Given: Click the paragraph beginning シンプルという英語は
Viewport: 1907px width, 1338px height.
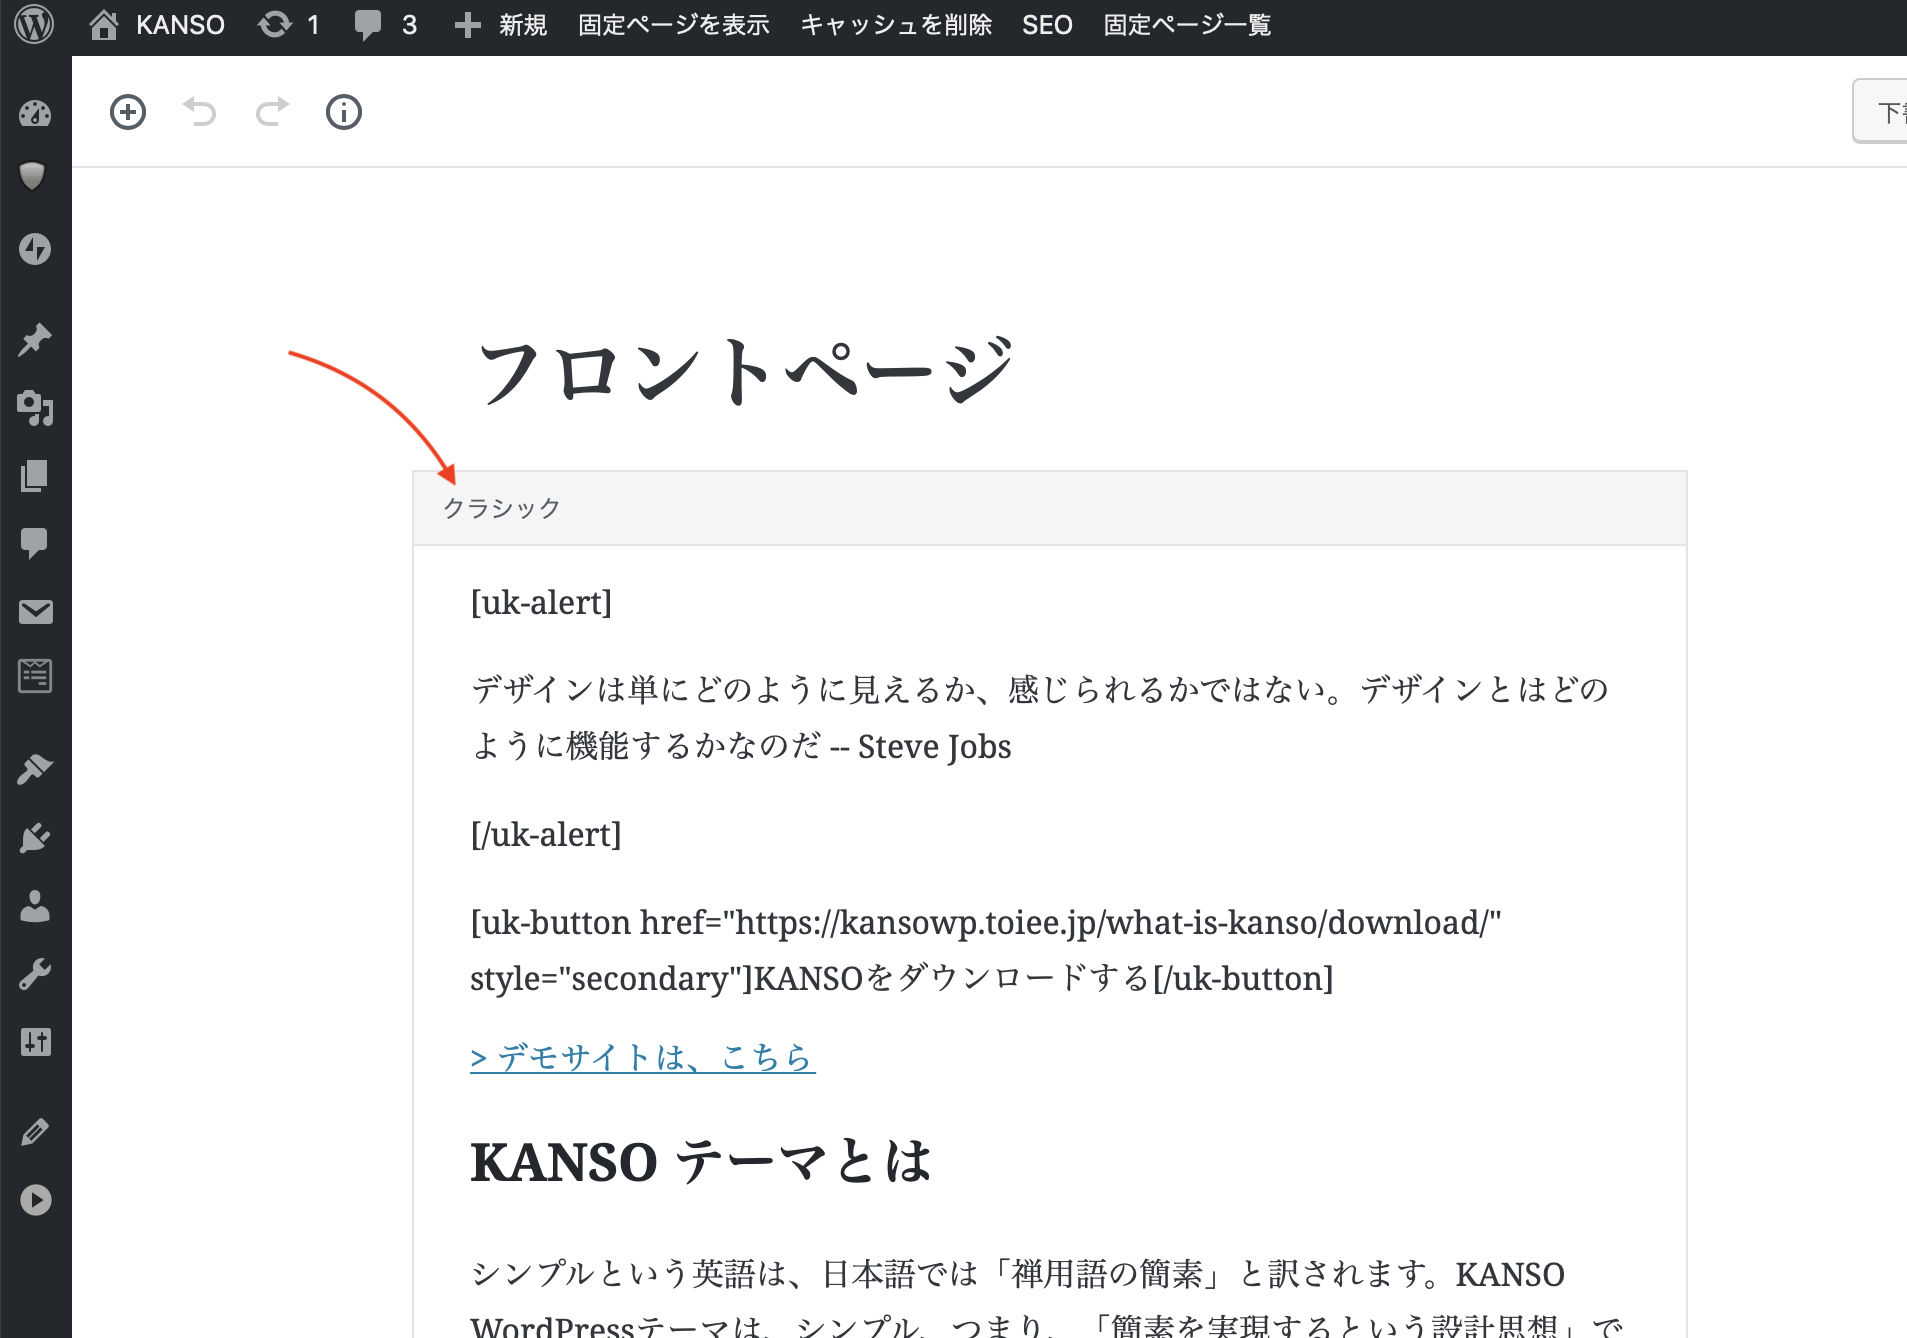Looking at the screenshot, I should pyautogui.click(x=1048, y=1298).
